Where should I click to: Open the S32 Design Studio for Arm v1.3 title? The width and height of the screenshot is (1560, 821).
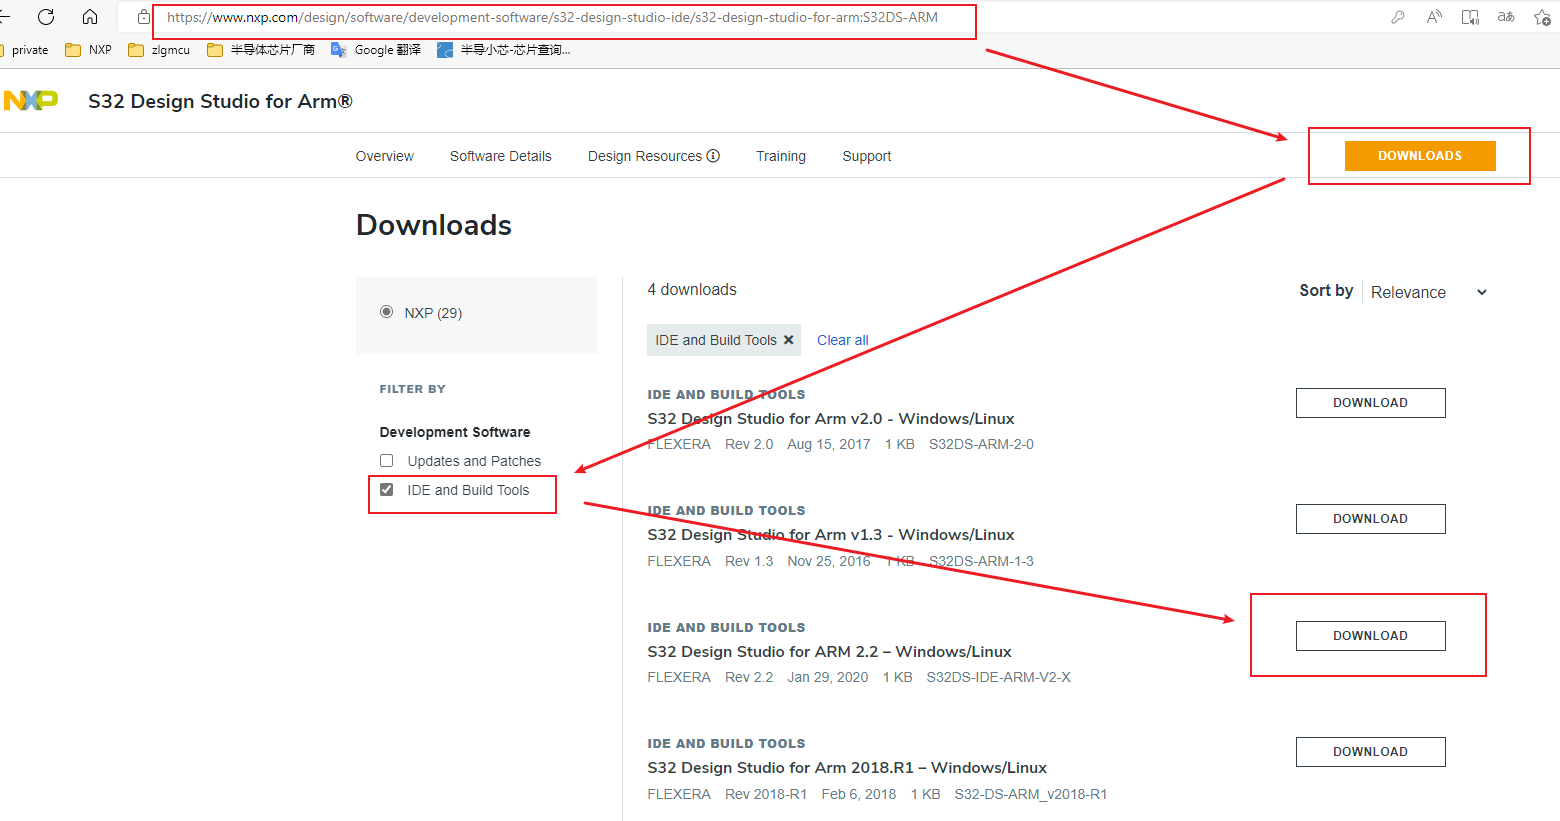tap(831, 535)
